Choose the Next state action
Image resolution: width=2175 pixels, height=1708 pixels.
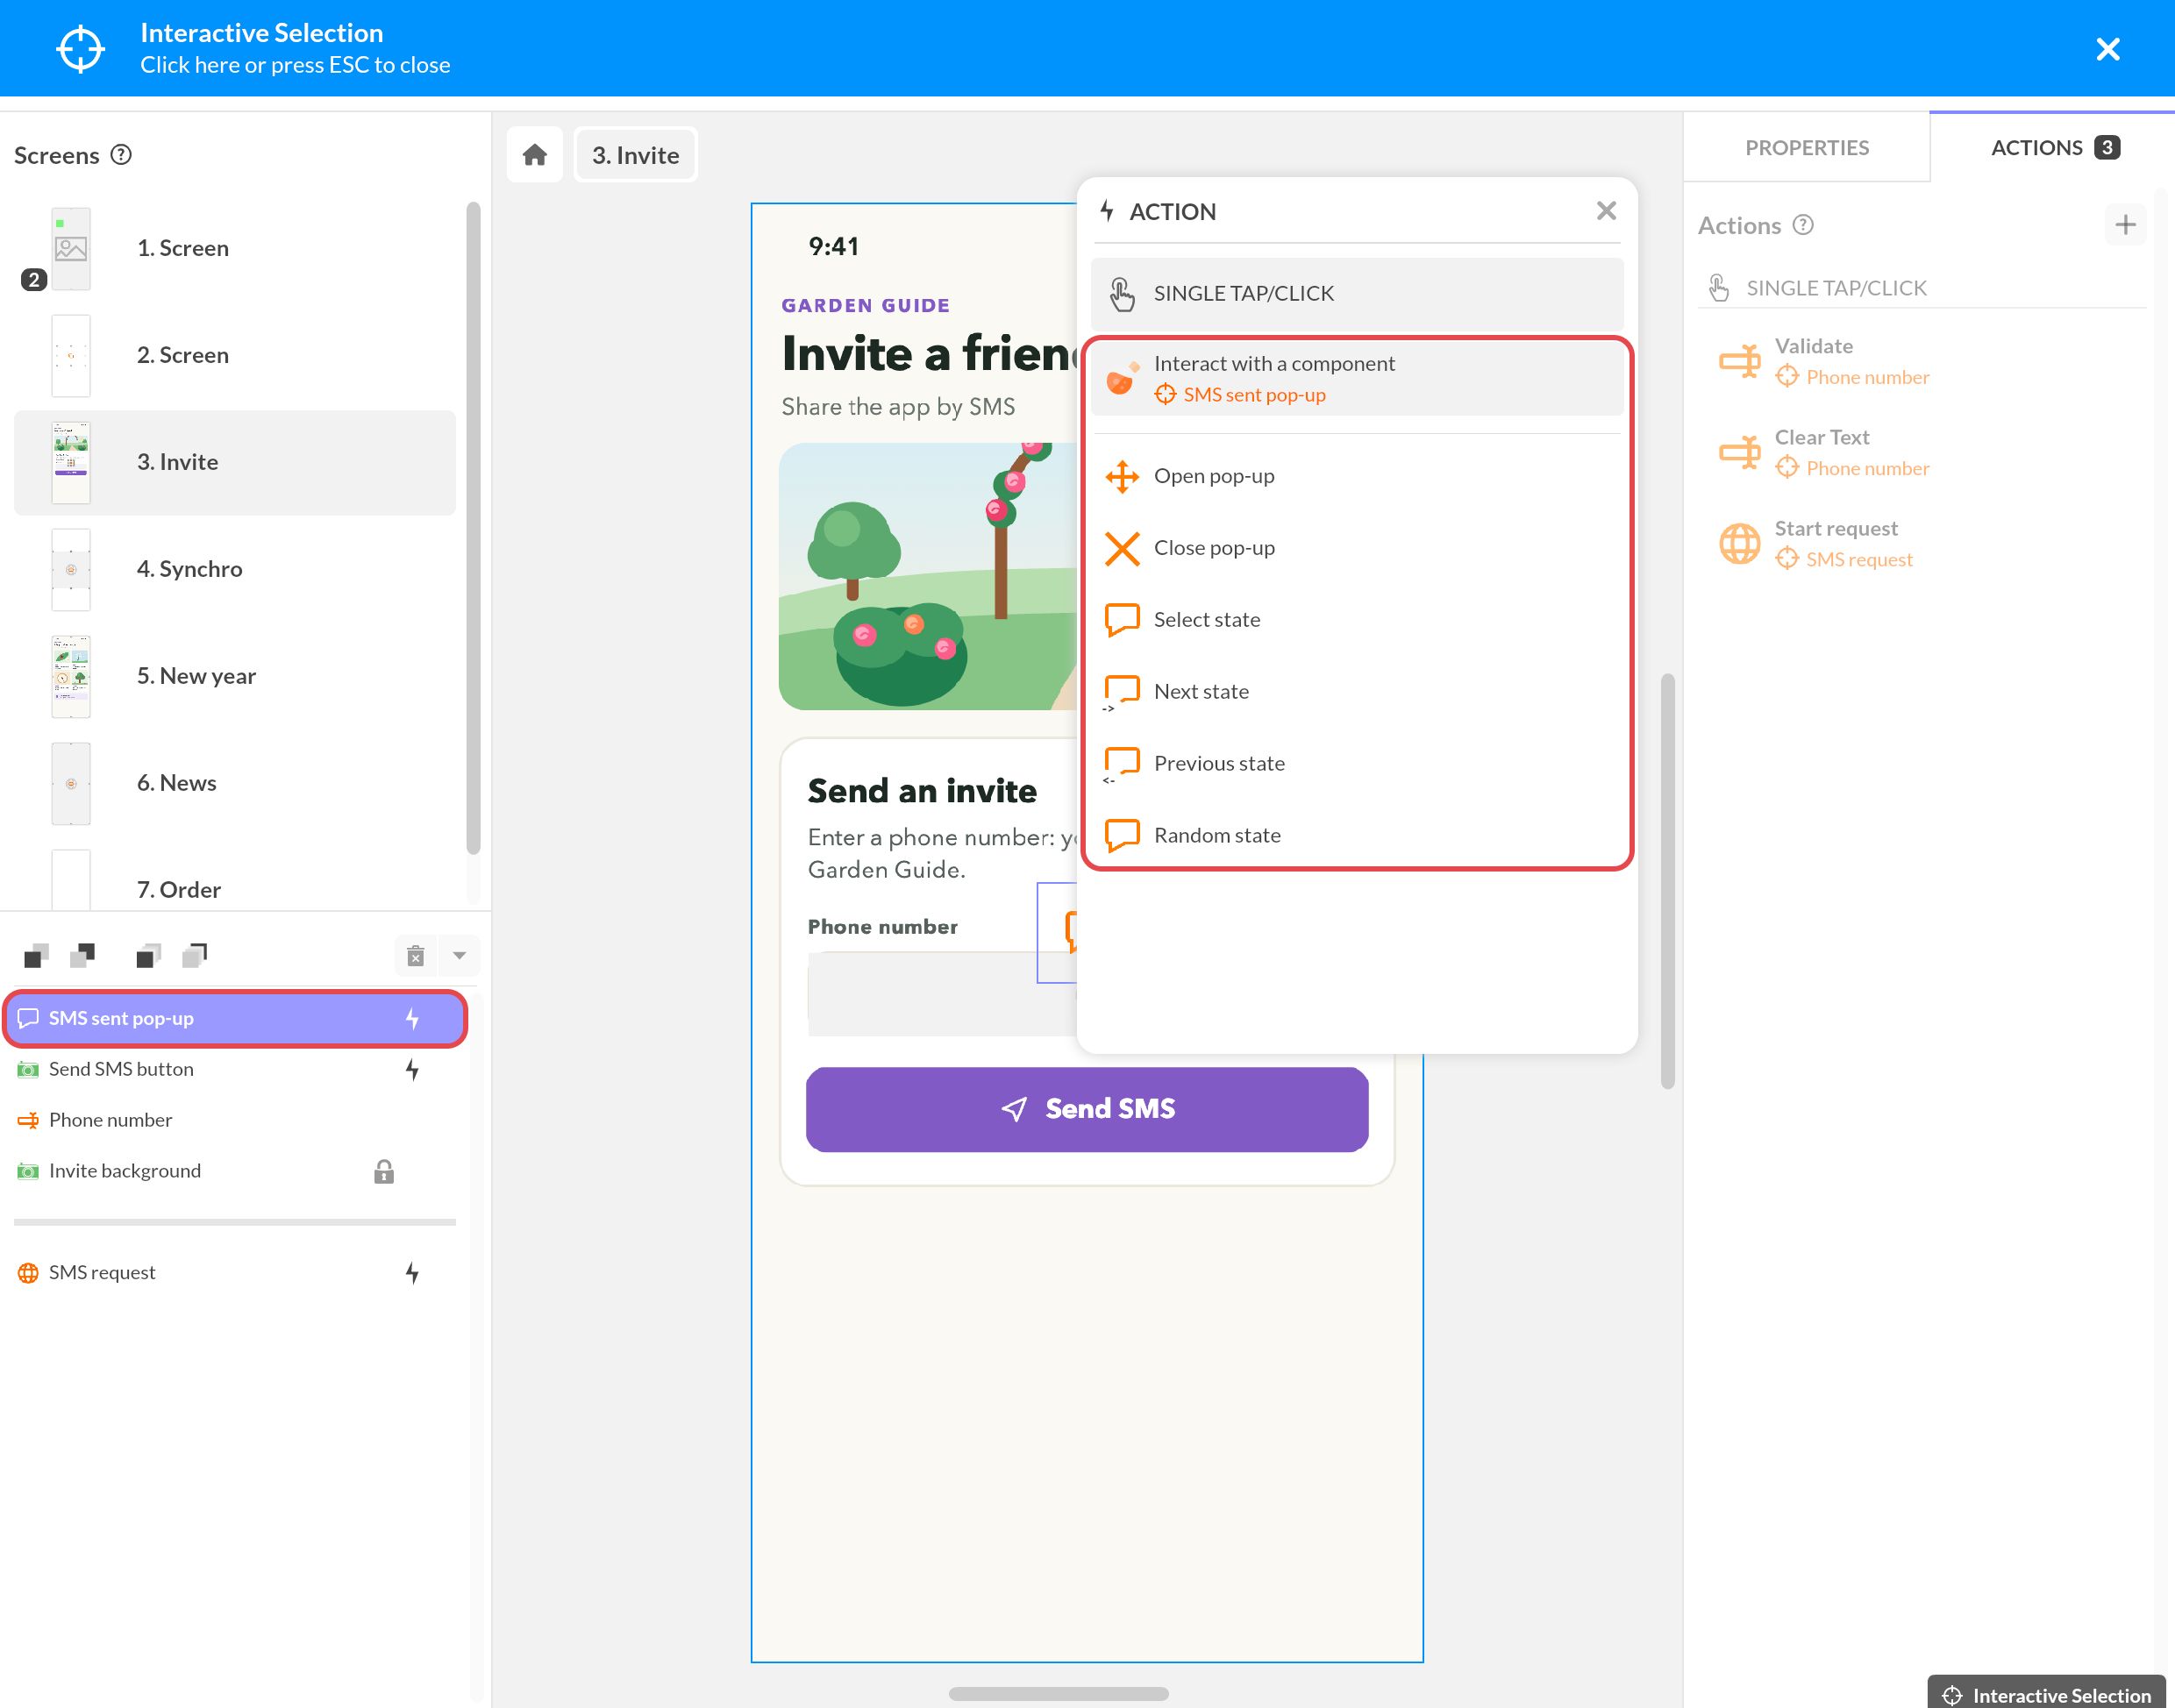click(1357, 692)
